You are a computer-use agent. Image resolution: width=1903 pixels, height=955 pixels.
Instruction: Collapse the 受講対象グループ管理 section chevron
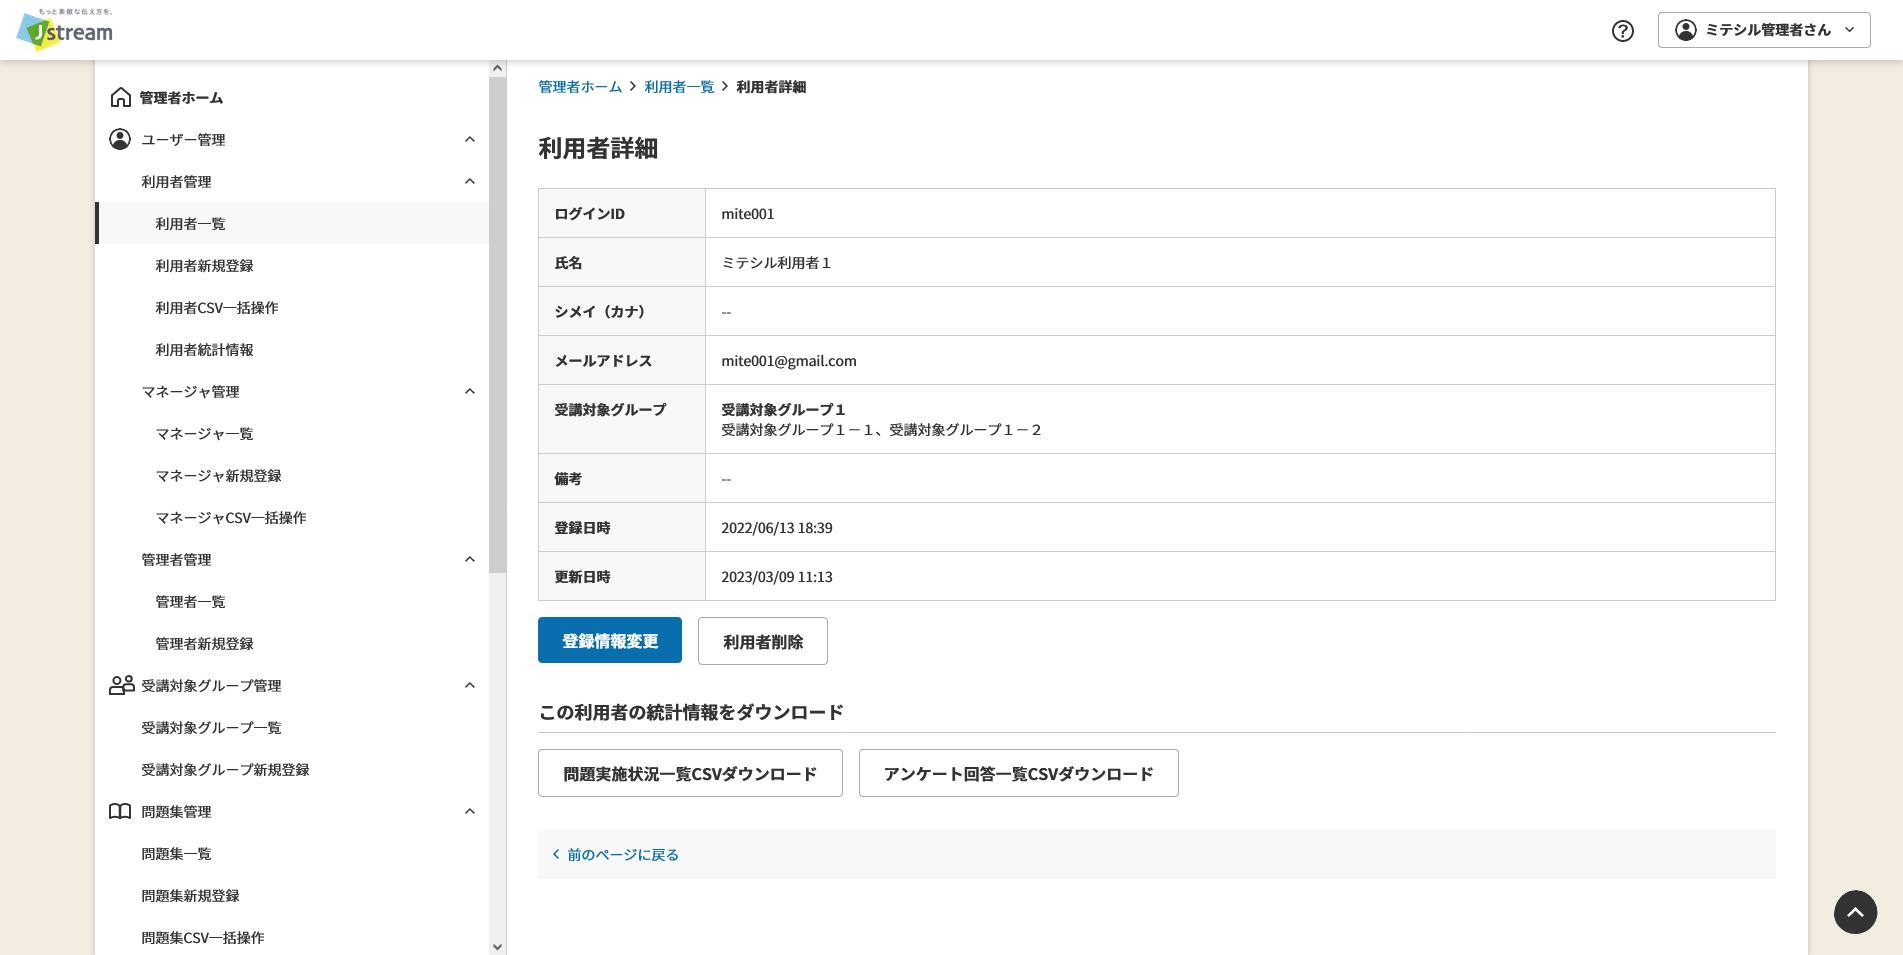pyautogui.click(x=470, y=685)
